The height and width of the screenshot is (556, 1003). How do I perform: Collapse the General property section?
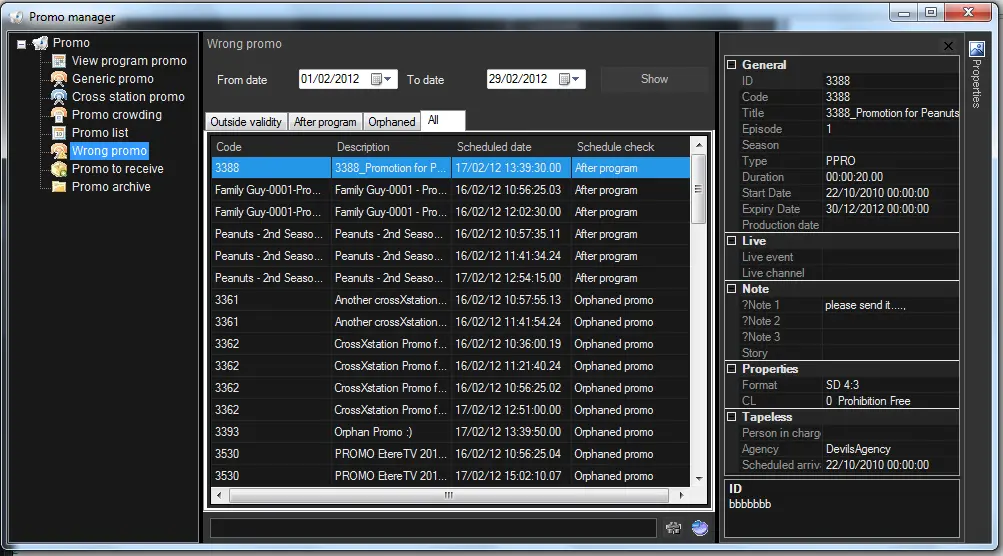coord(731,65)
